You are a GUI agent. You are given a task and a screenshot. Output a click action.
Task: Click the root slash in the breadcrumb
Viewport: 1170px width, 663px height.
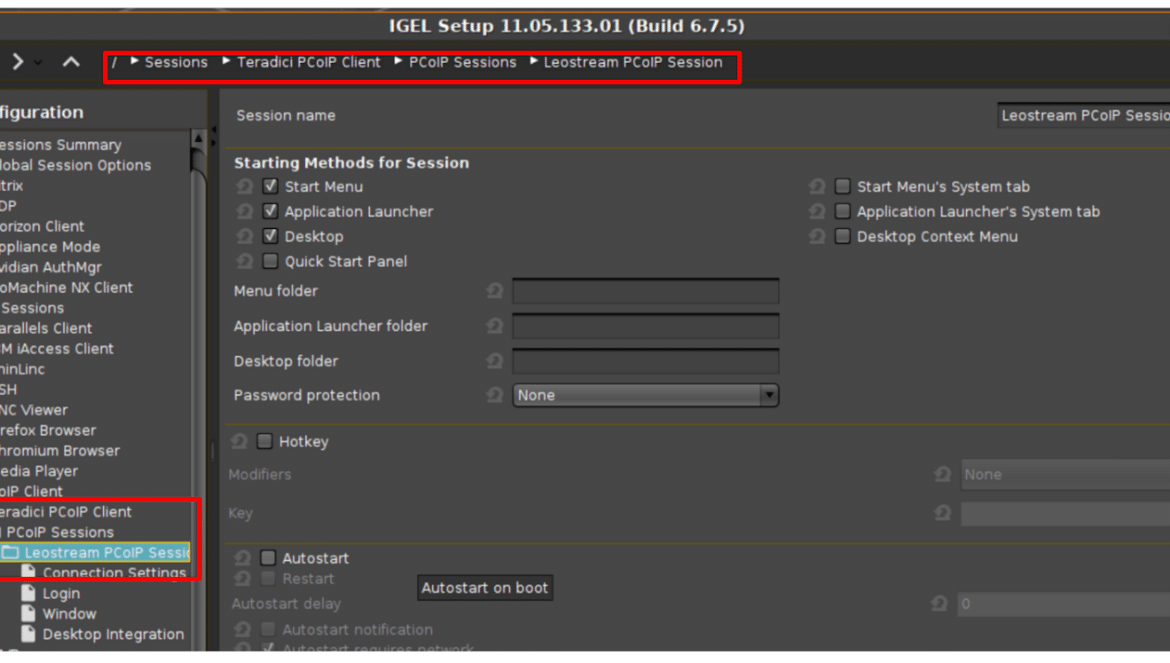(114, 62)
